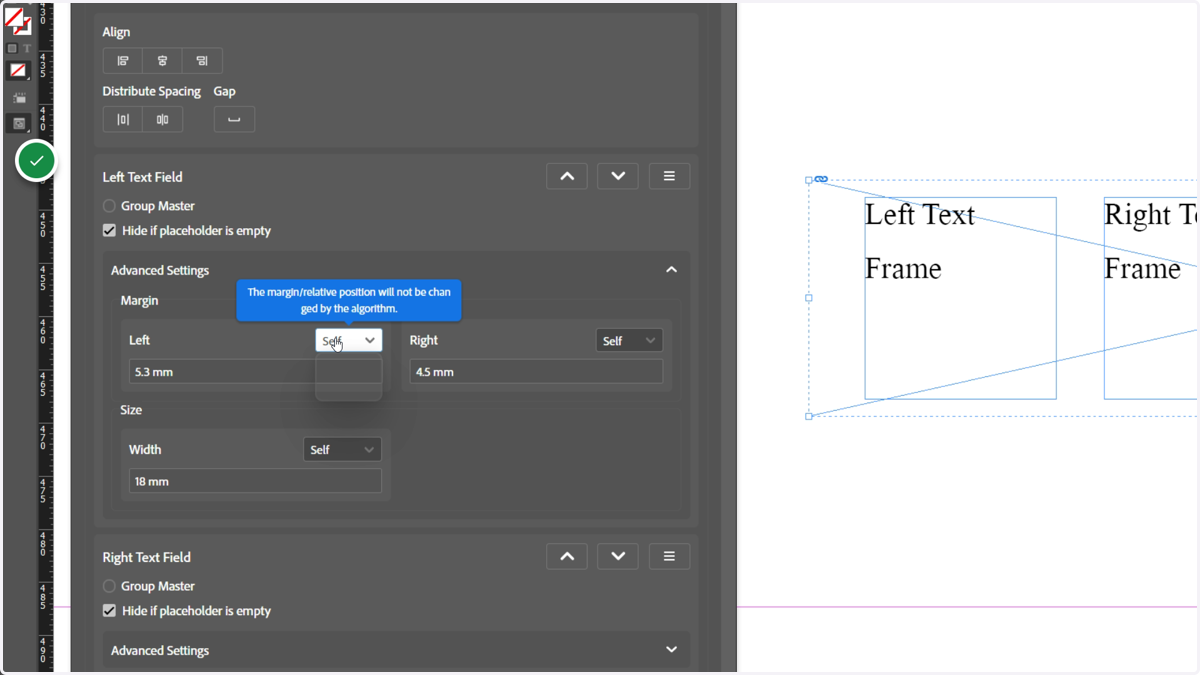Click the Width 18 mm field

(255, 481)
